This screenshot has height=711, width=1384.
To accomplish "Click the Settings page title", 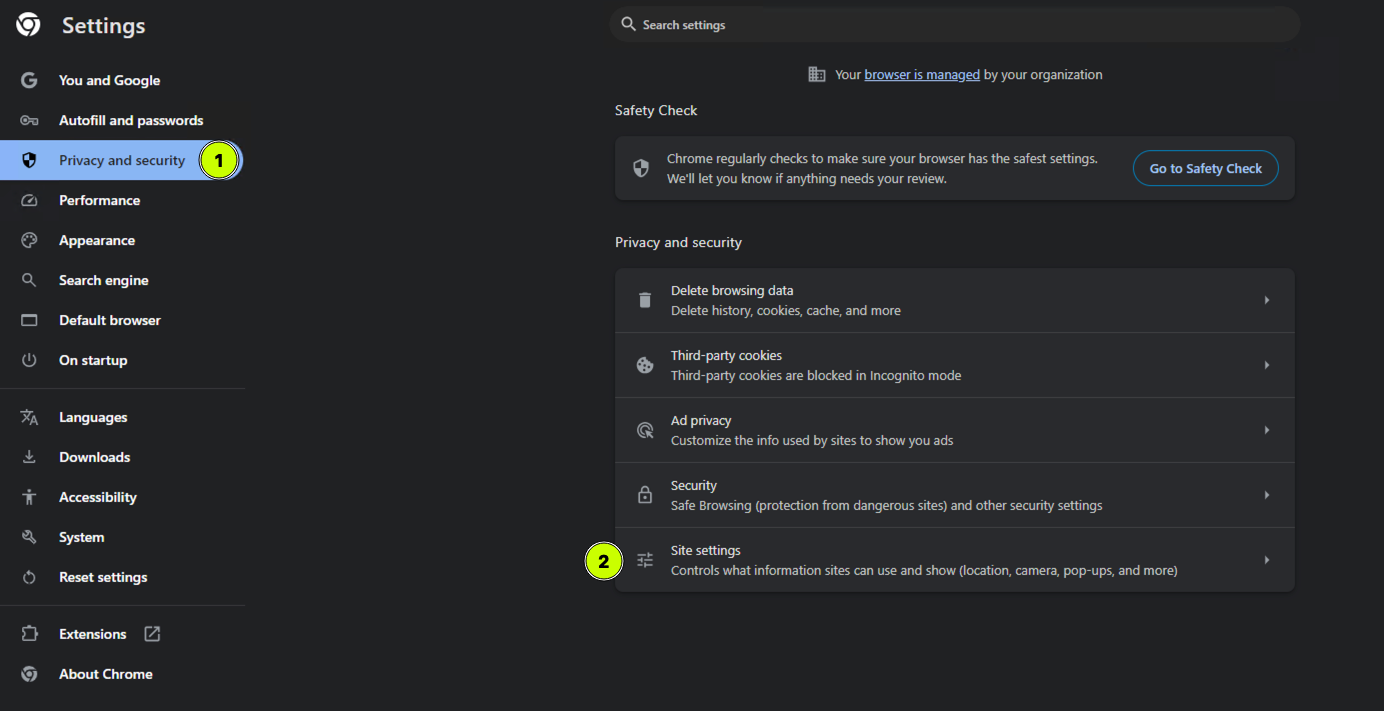I will click(104, 26).
